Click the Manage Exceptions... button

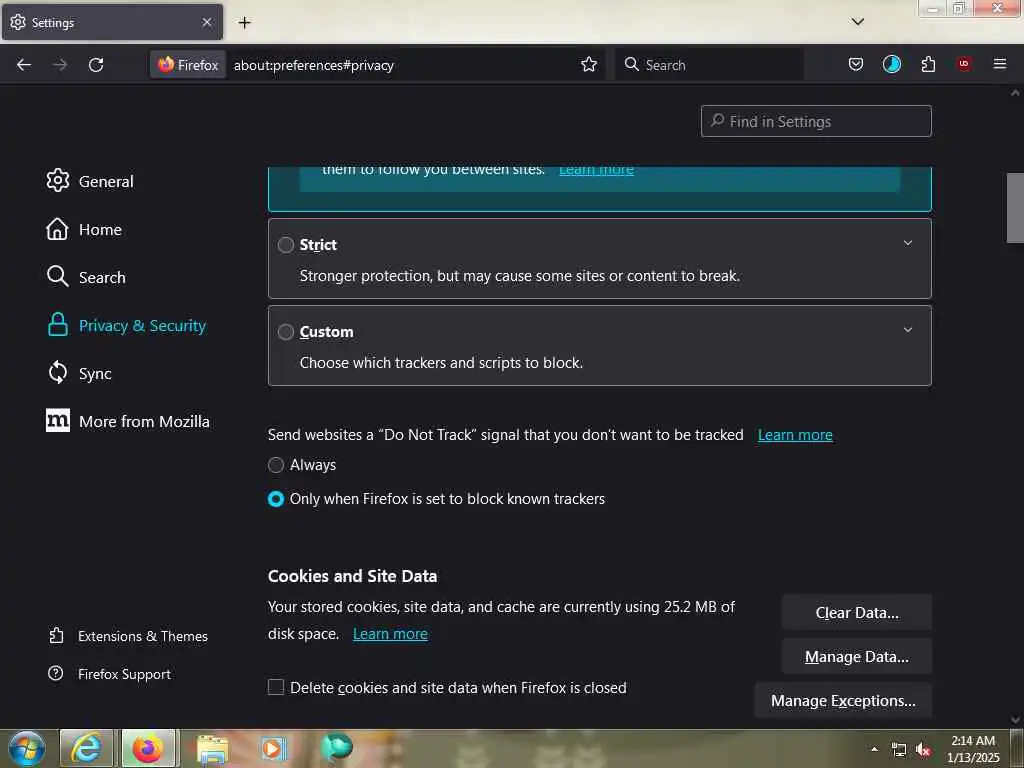click(842, 700)
